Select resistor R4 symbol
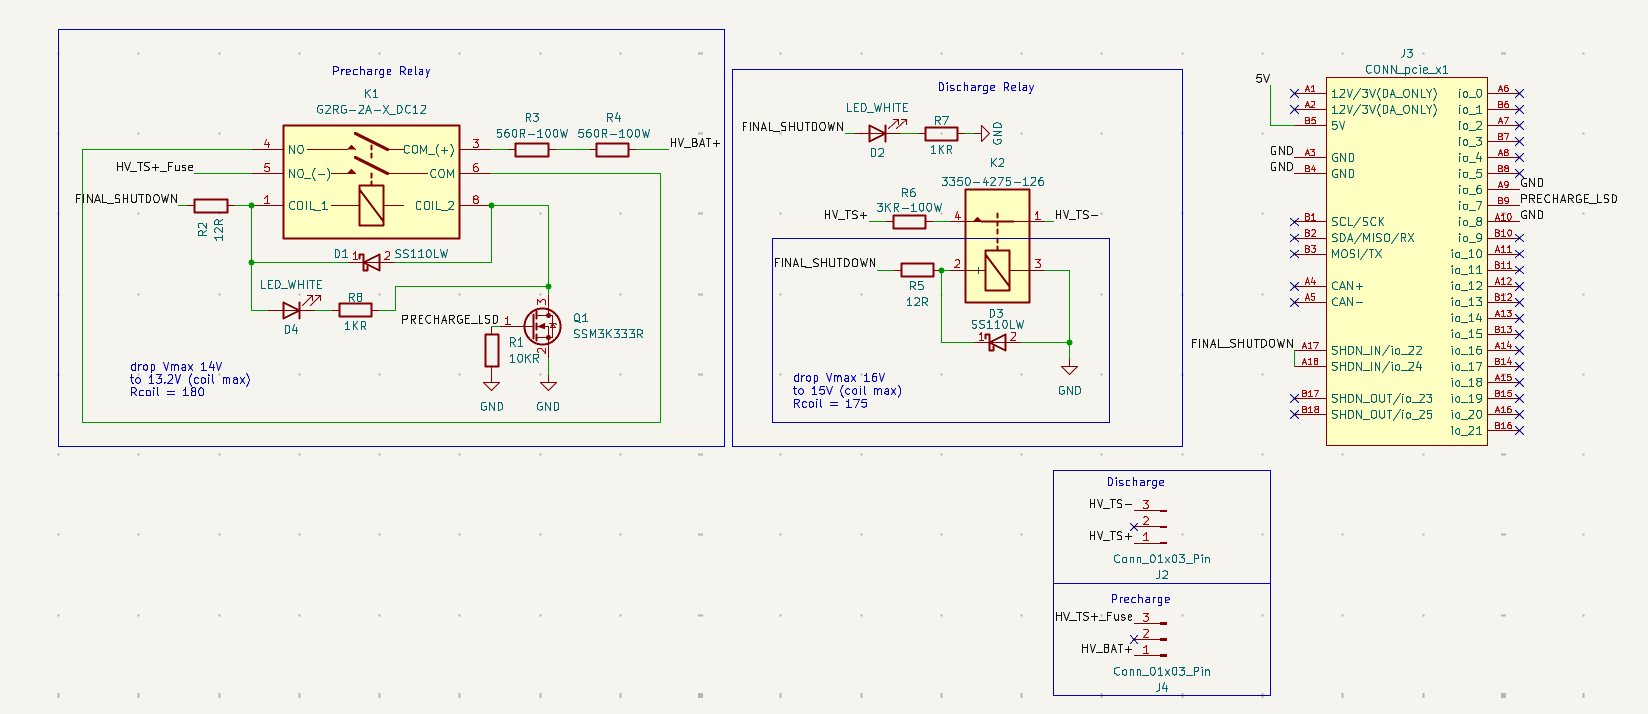The image size is (1648, 714). click(x=613, y=150)
